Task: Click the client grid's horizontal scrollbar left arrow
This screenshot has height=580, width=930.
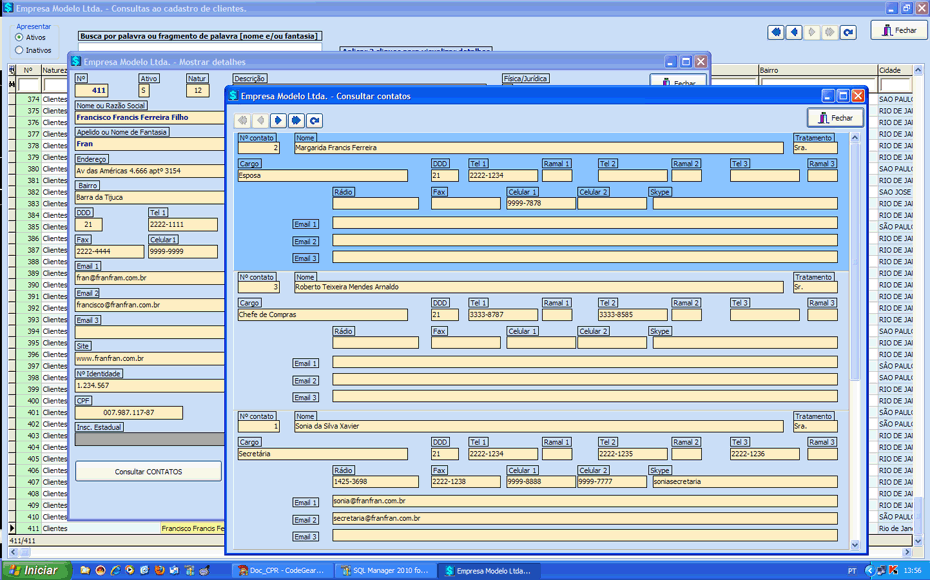Action: [13, 552]
